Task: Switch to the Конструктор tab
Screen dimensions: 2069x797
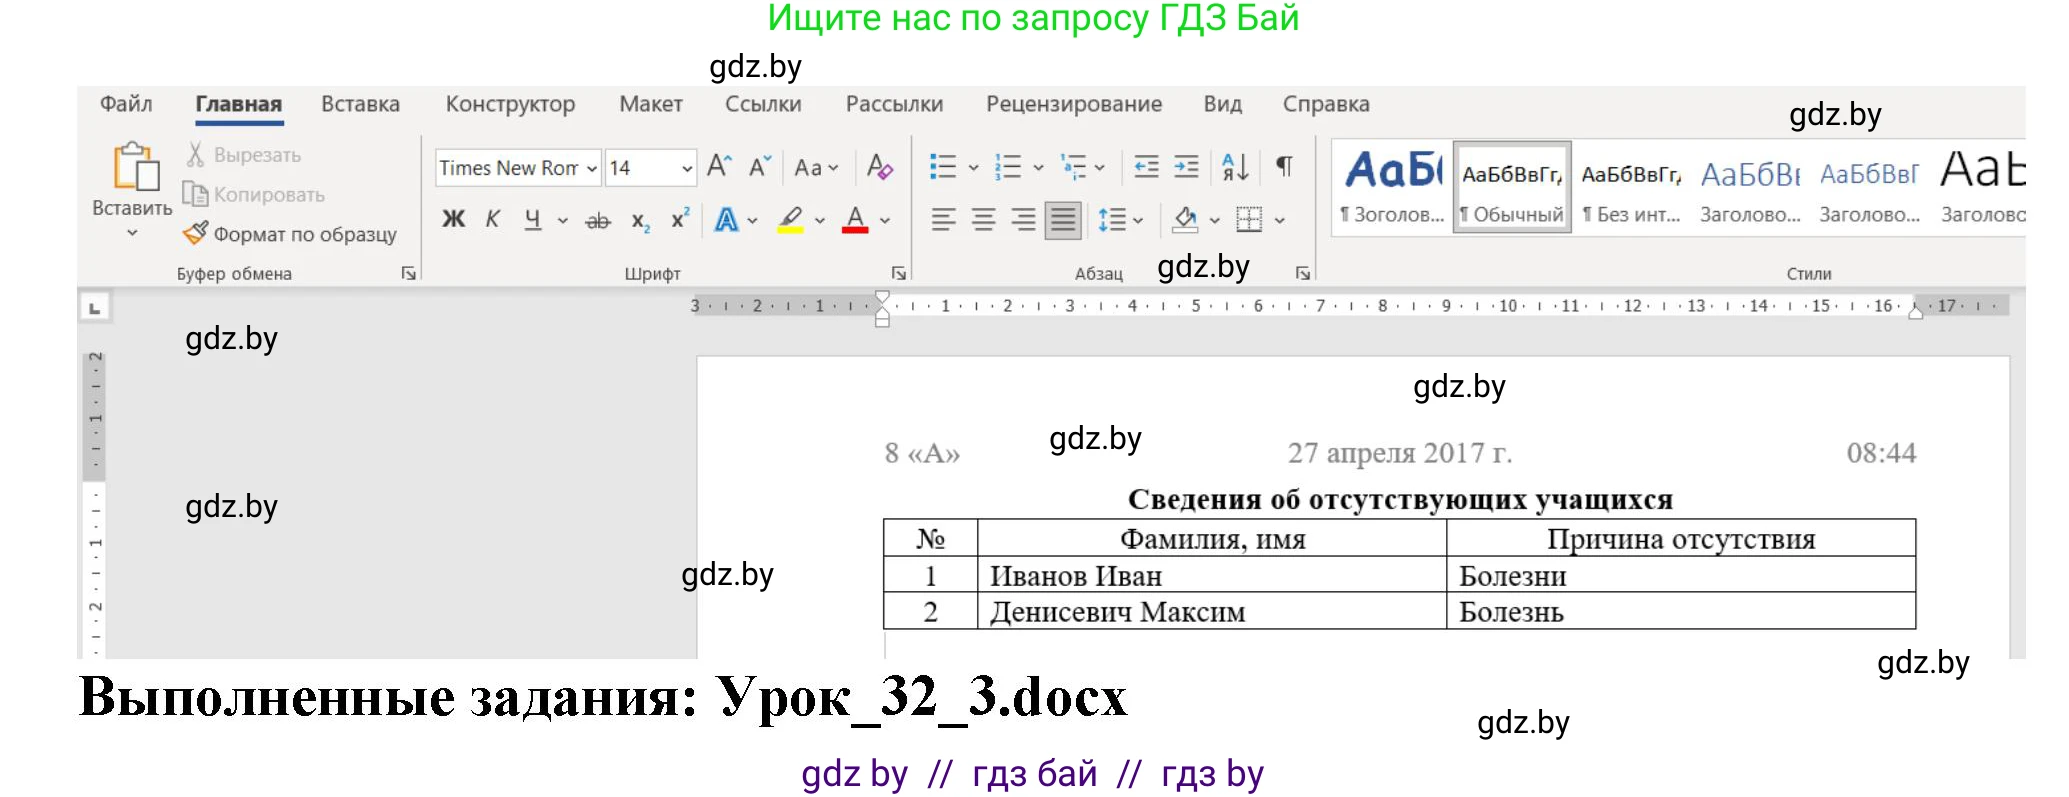Action: (x=510, y=104)
